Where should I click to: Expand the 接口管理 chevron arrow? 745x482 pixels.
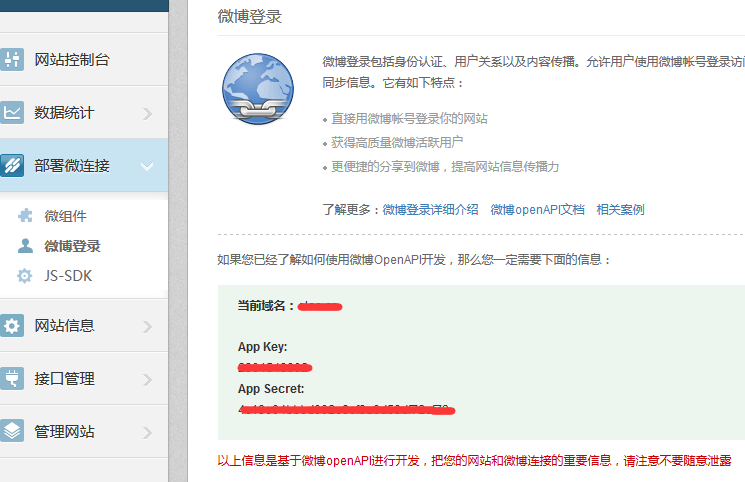coord(147,379)
